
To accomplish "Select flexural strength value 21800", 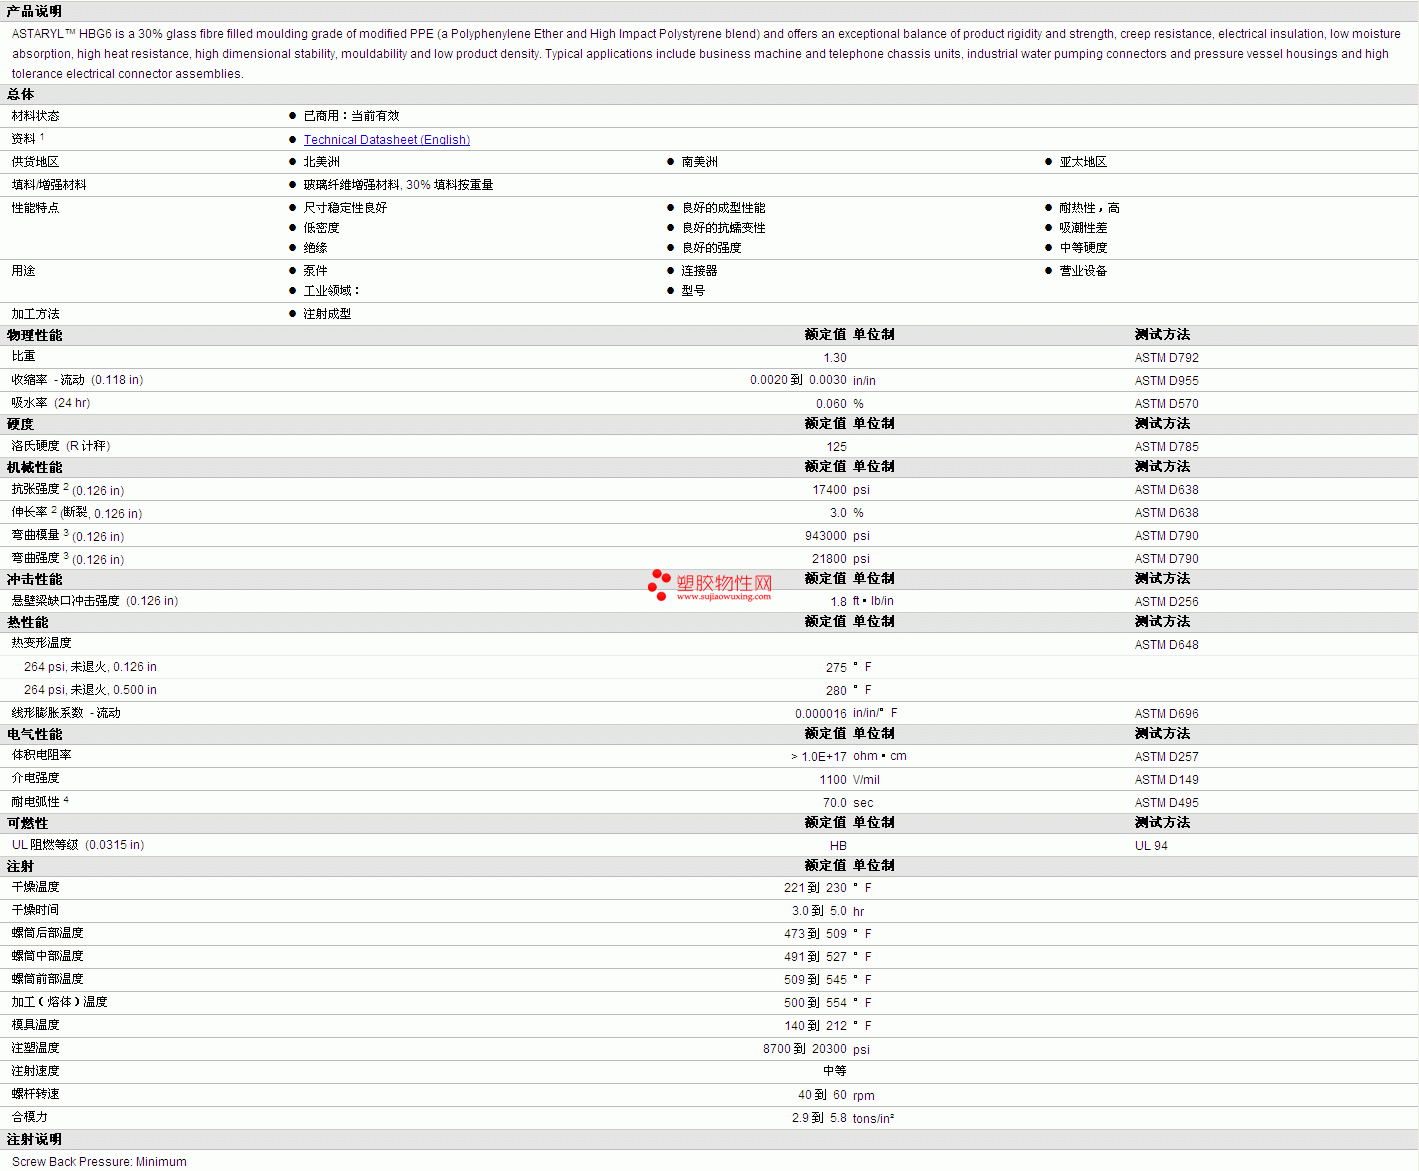I will (x=829, y=559).
